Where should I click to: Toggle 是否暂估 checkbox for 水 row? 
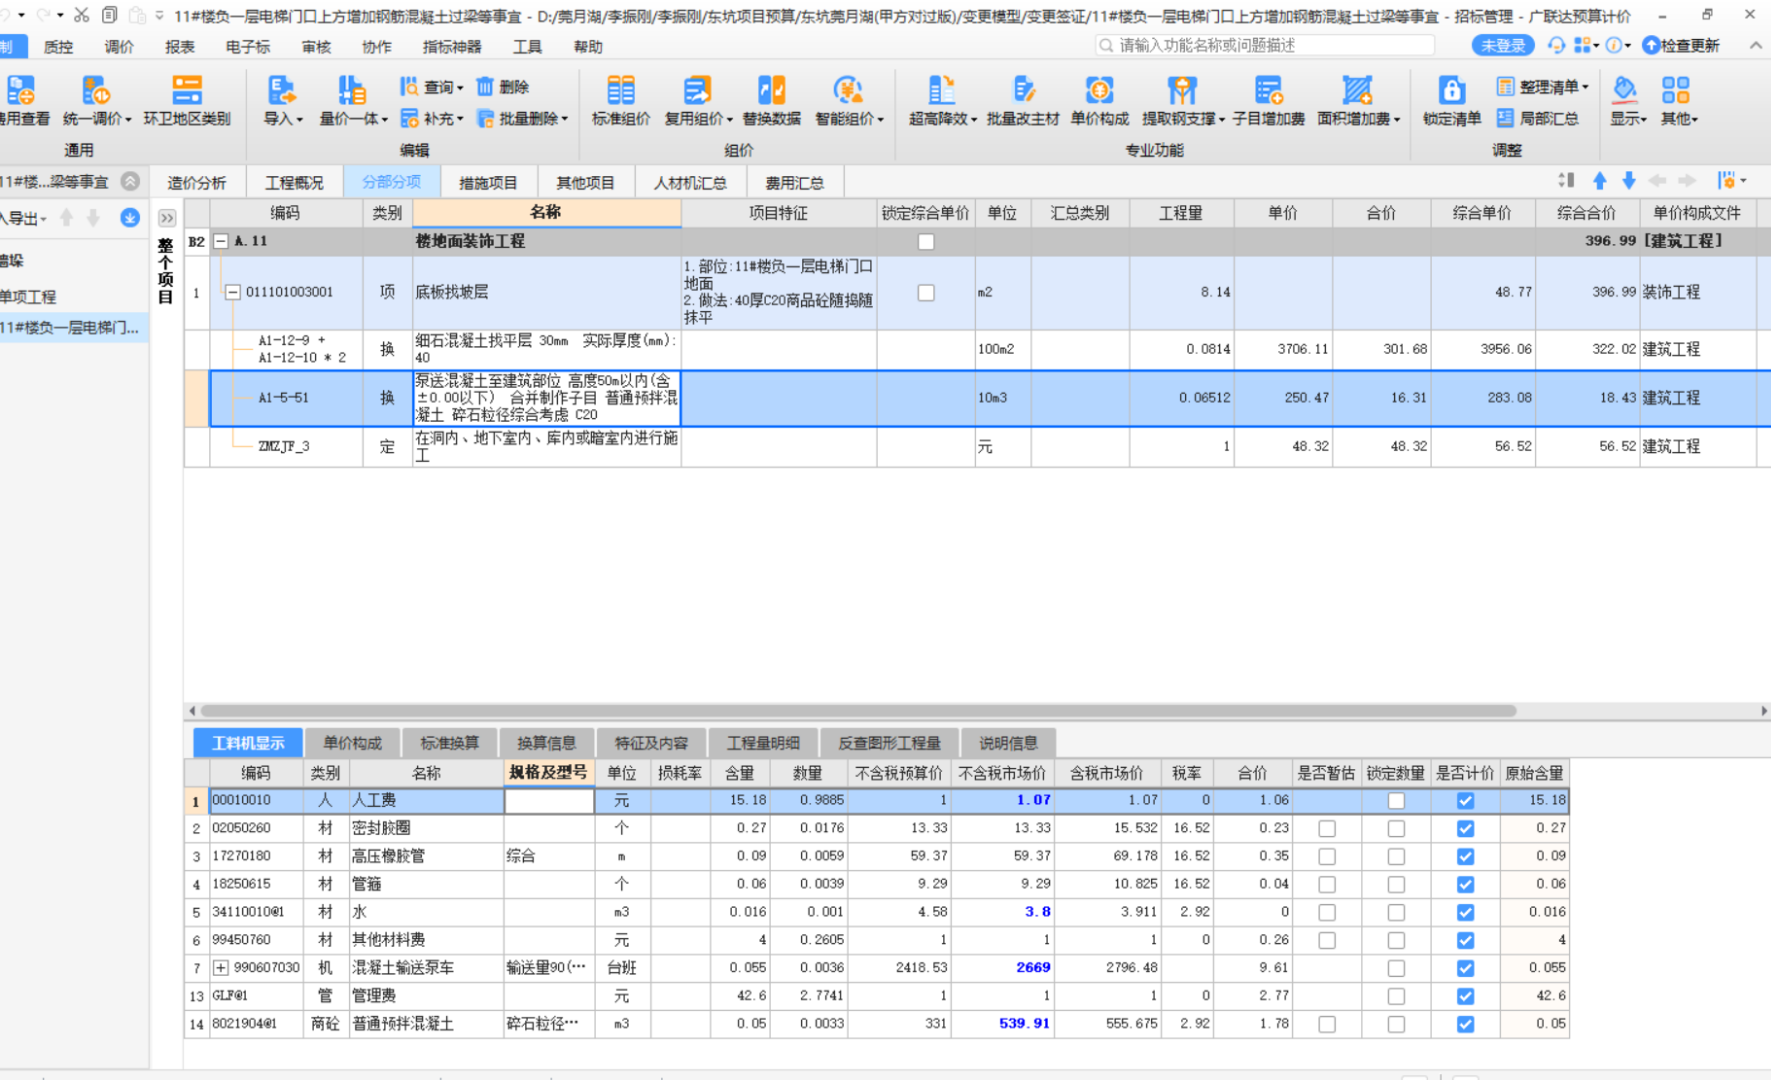(x=1327, y=913)
